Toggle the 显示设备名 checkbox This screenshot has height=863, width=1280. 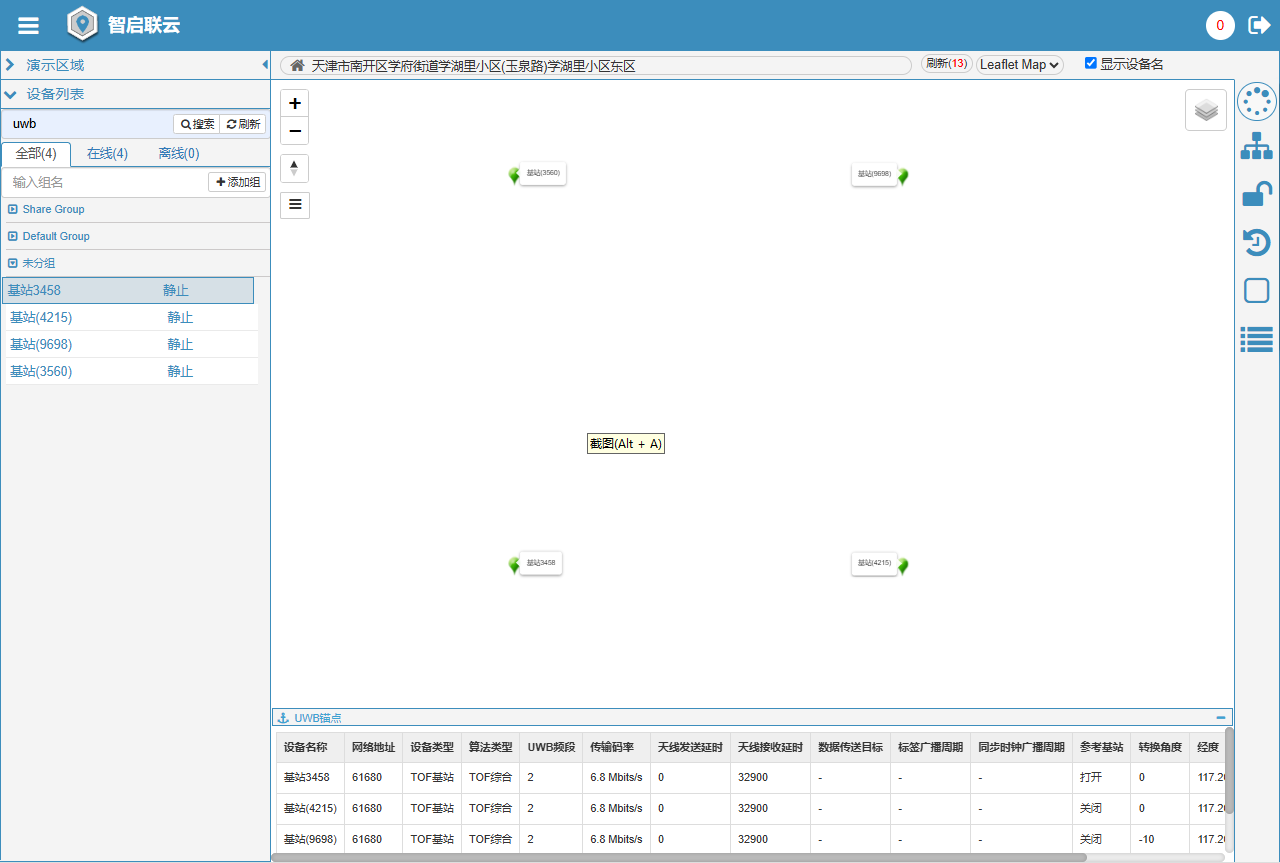coord(1091,64)
